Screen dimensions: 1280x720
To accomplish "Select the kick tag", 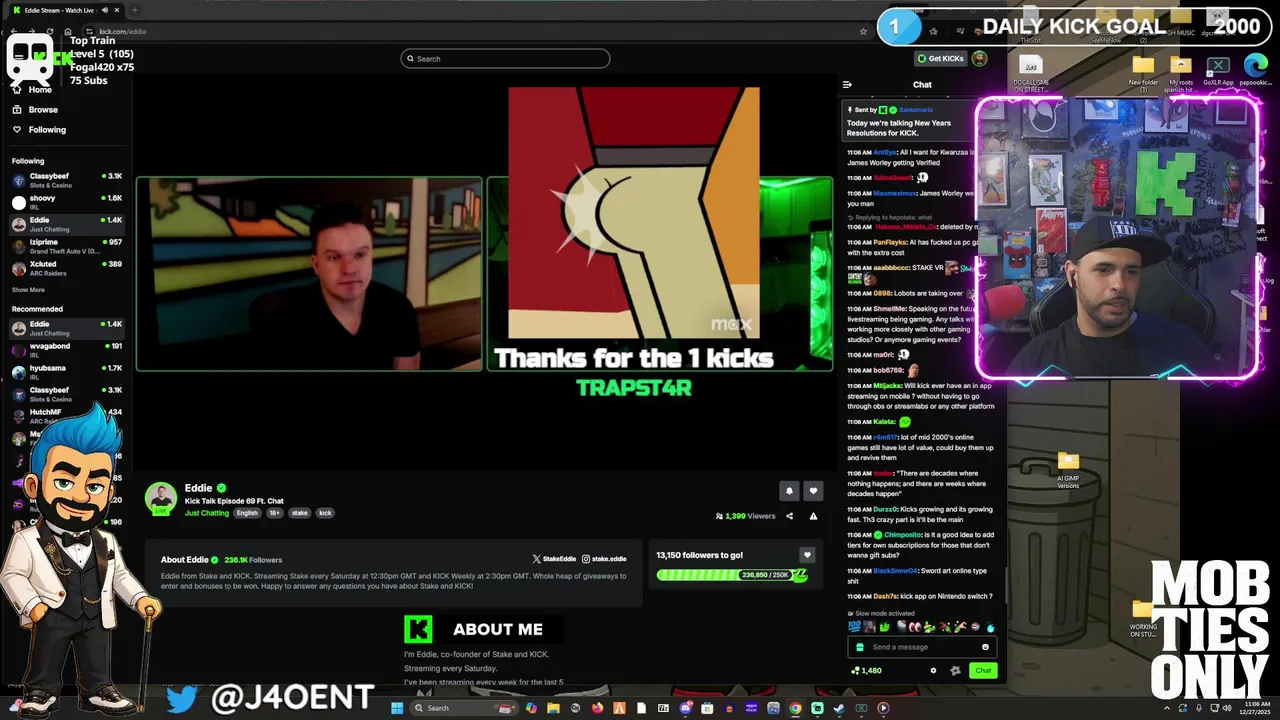I will click(x=325, y=513).
